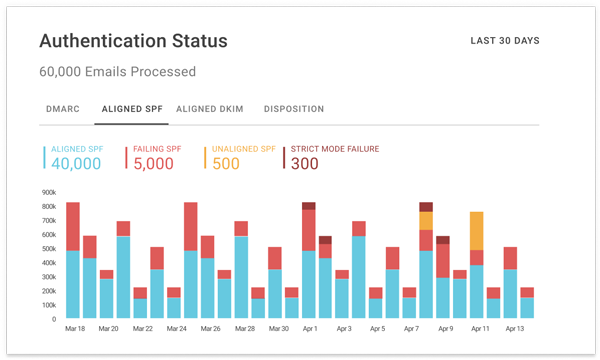Select the blue segment of Mar 28 bar
The height and width of the screenshot is (360, 600).
(241, 277)
